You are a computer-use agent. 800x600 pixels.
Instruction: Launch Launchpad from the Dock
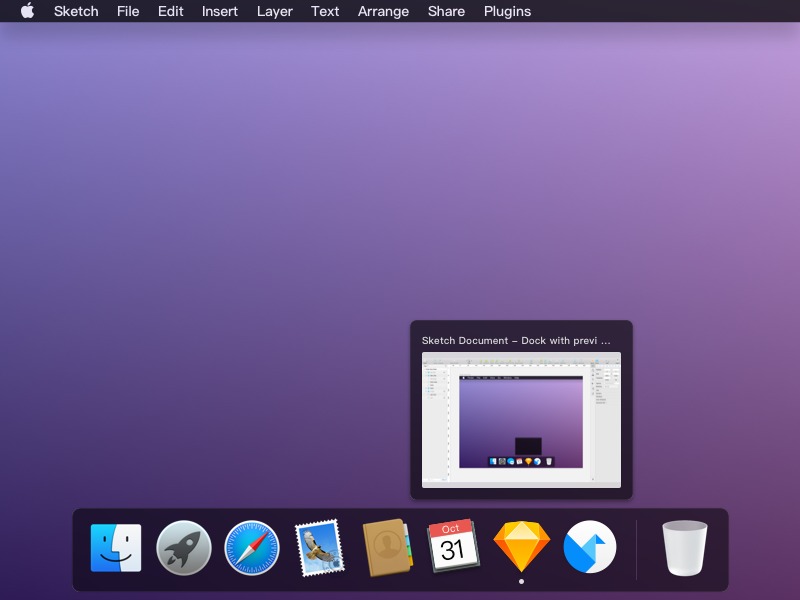(183, 548)
